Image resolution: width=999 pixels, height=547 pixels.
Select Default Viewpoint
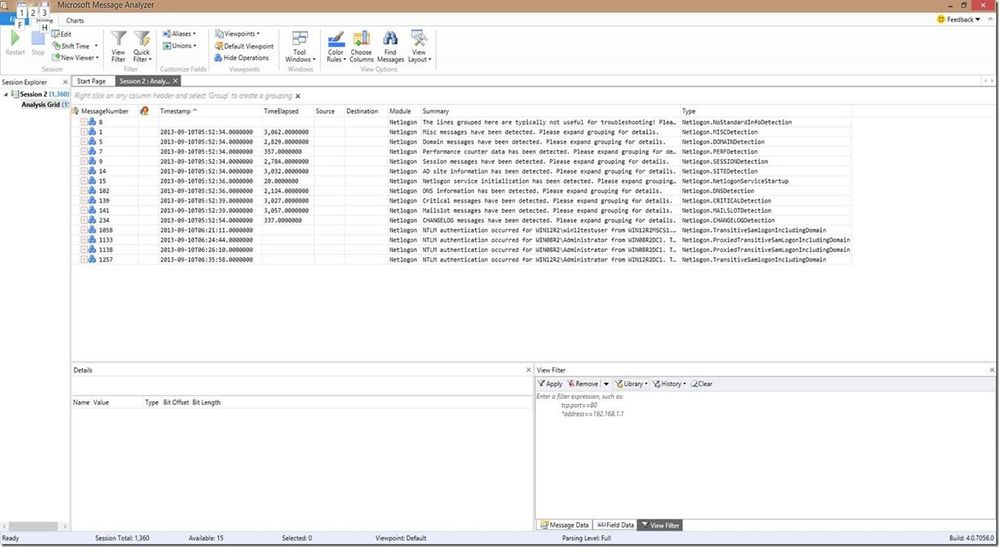244,46
